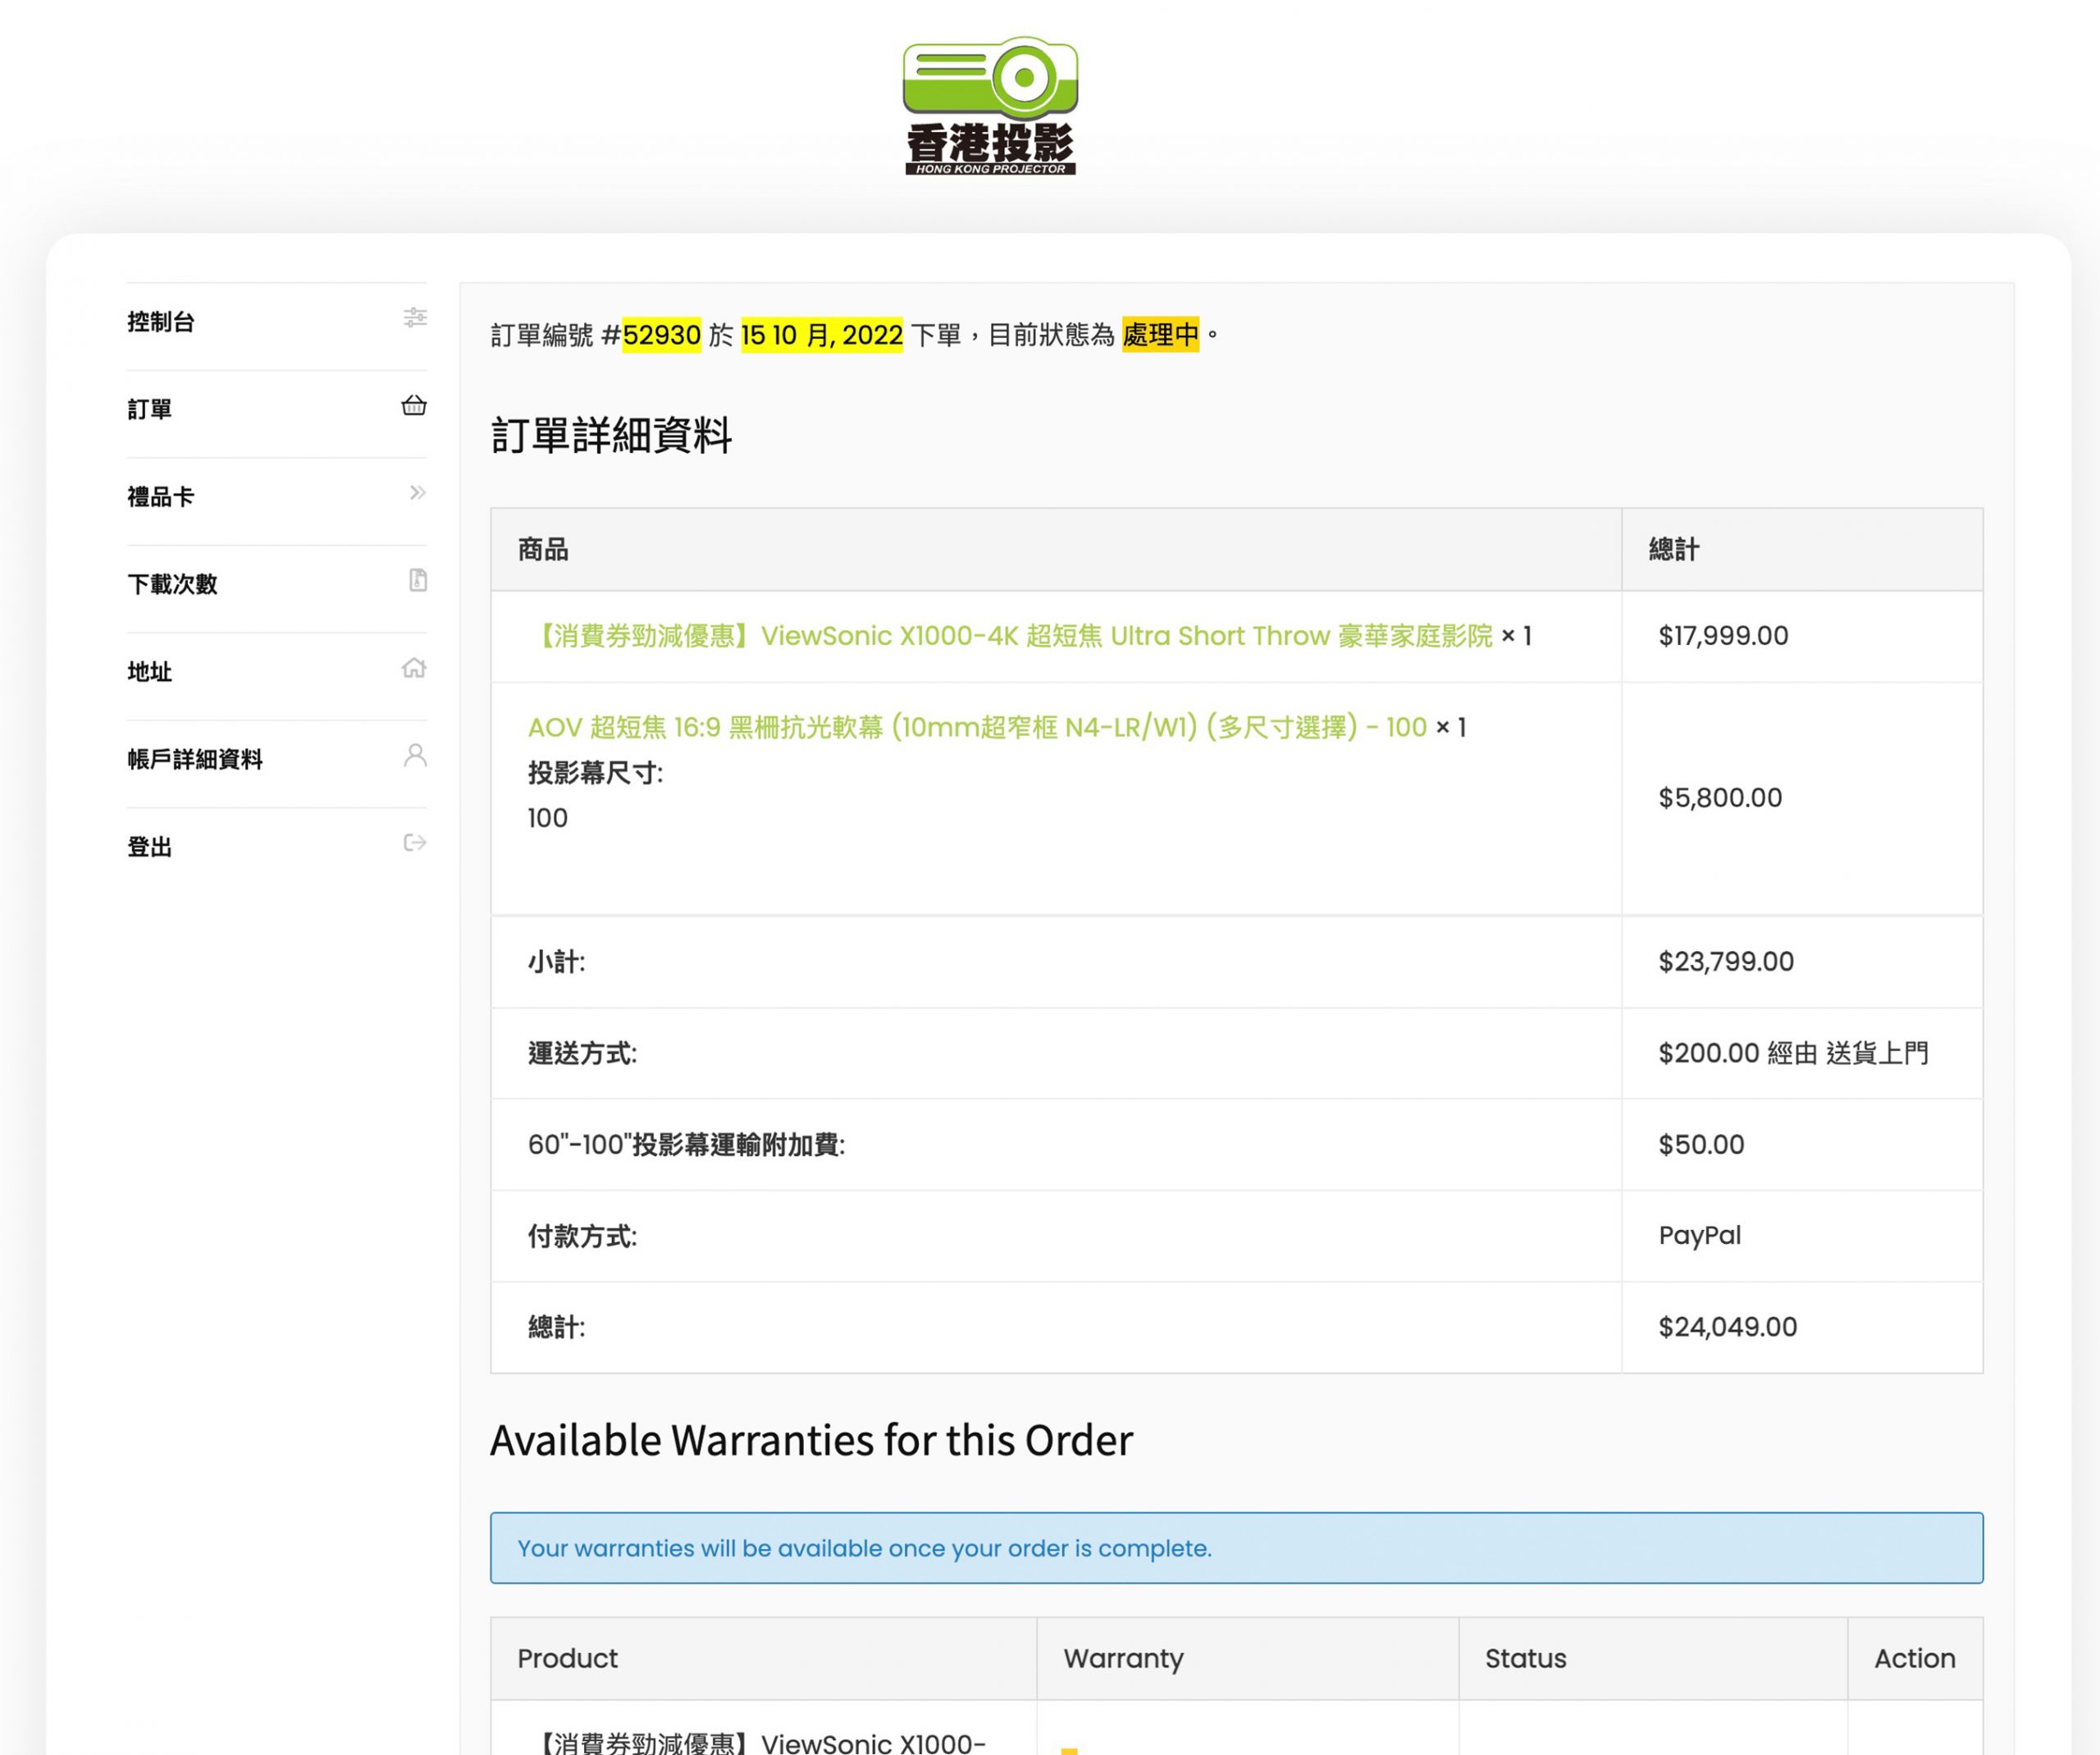Open the ViewSonic X1000-4K product link
The image size is (2100, 1755).
pos(1010,636)
